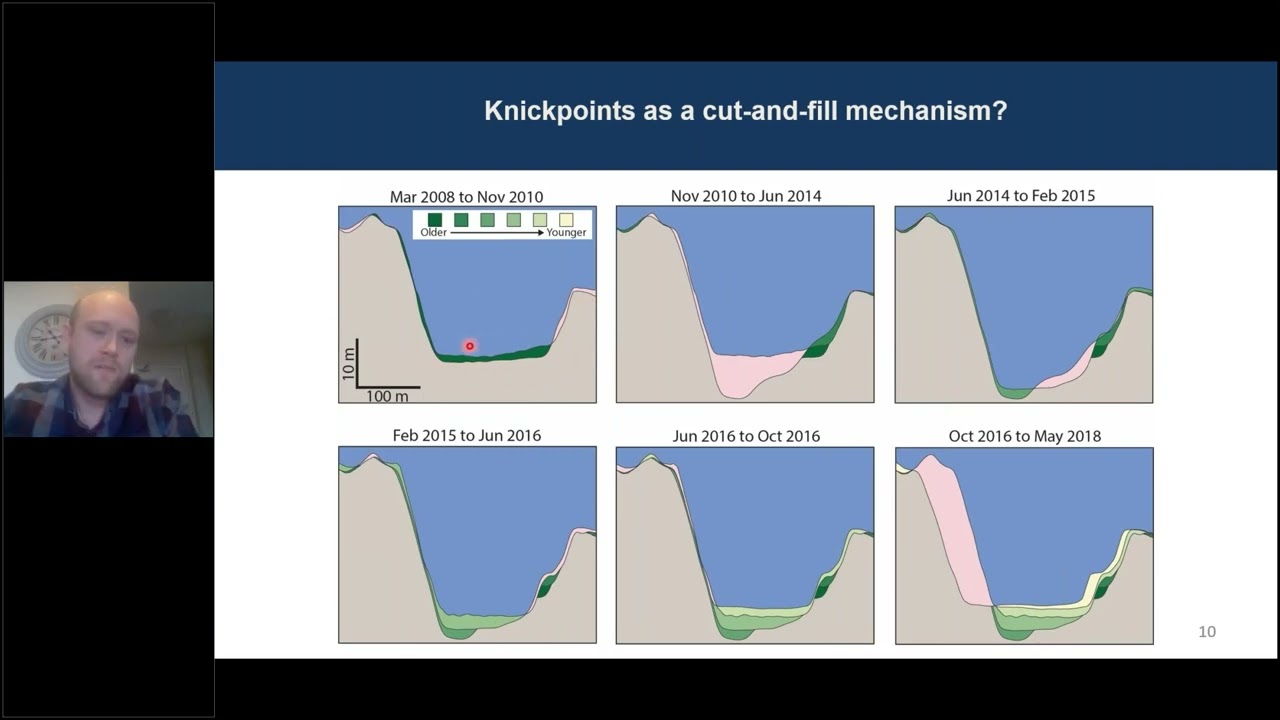The height and width of the screenshot is (720, 1280).
Task: Select the 'Feb 2015 to Jun 2016' panel label
Action: 467,436
